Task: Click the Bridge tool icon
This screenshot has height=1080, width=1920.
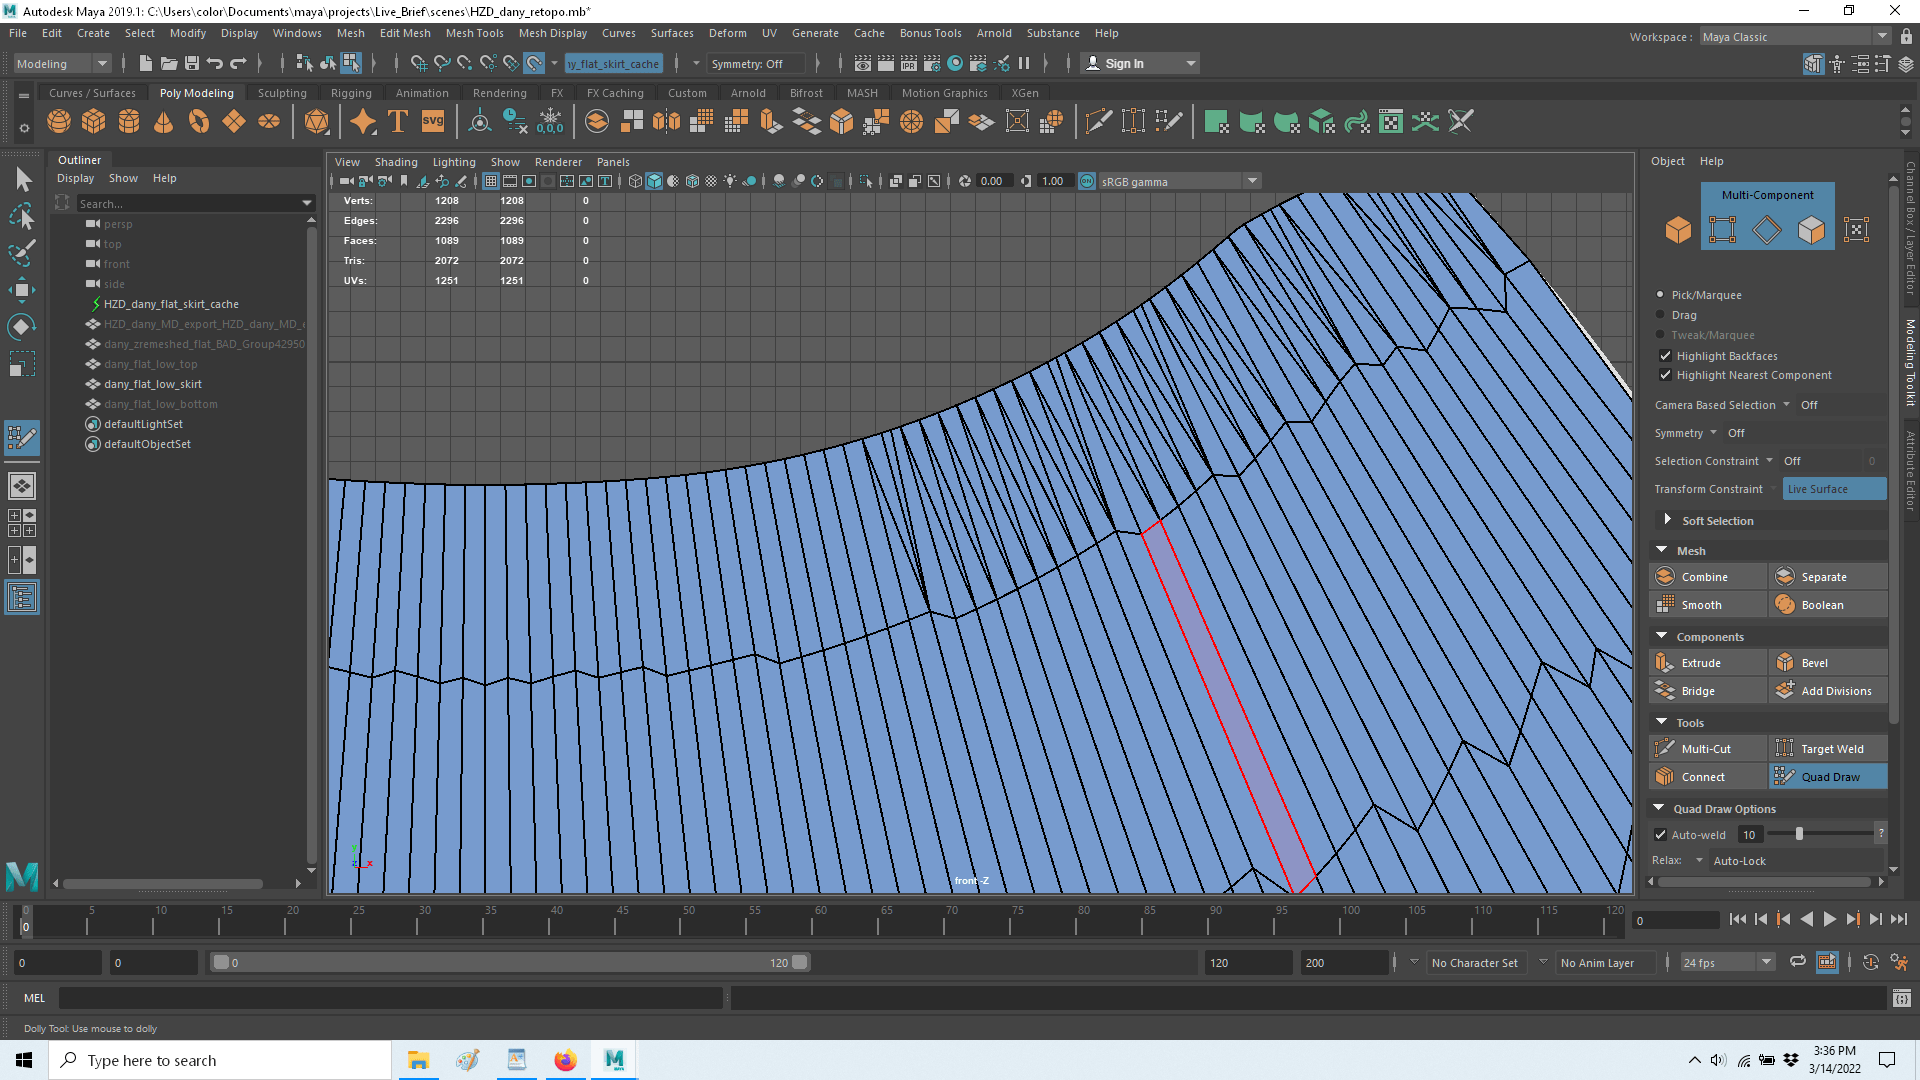Action: click(x=1665, y=691)
